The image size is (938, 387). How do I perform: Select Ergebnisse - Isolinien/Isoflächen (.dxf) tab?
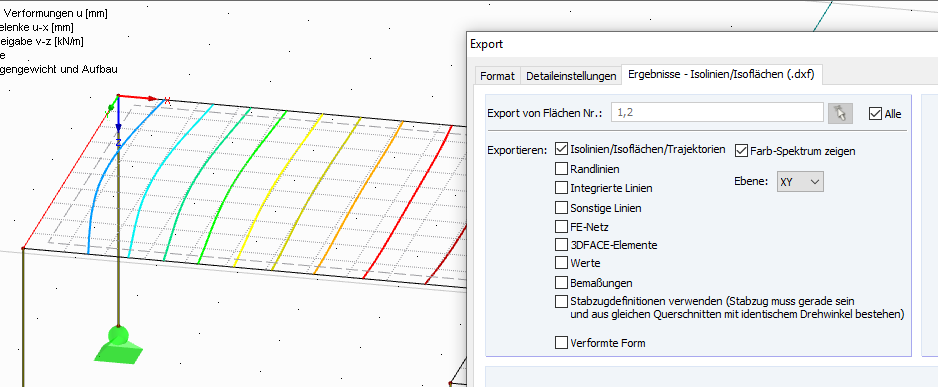(x=721, y=75)
